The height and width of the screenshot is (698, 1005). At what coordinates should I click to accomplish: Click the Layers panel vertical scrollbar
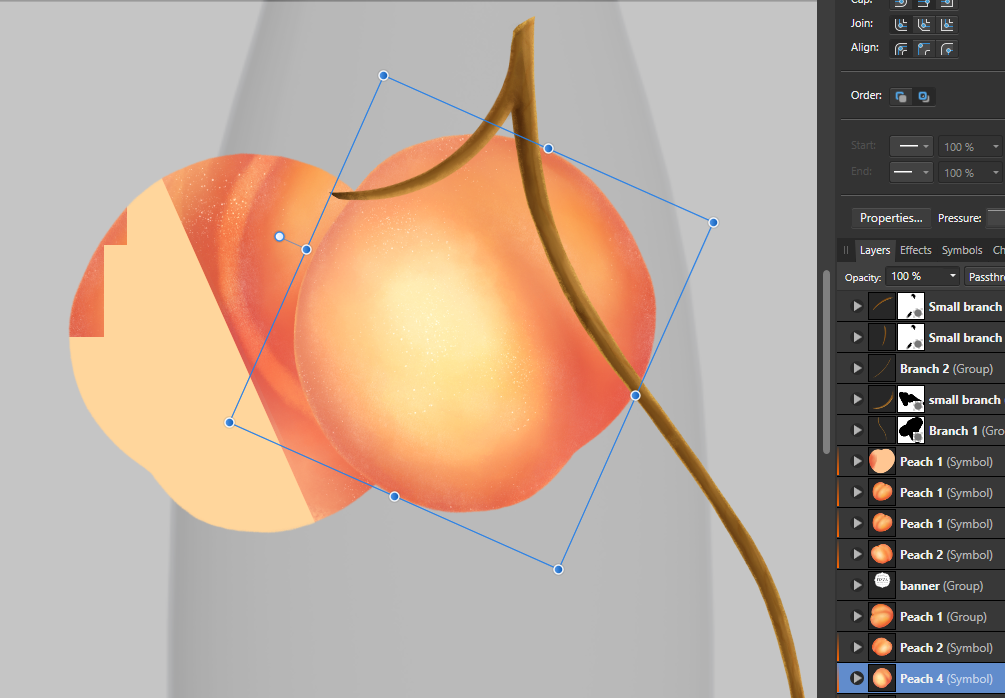click(827, 361)
